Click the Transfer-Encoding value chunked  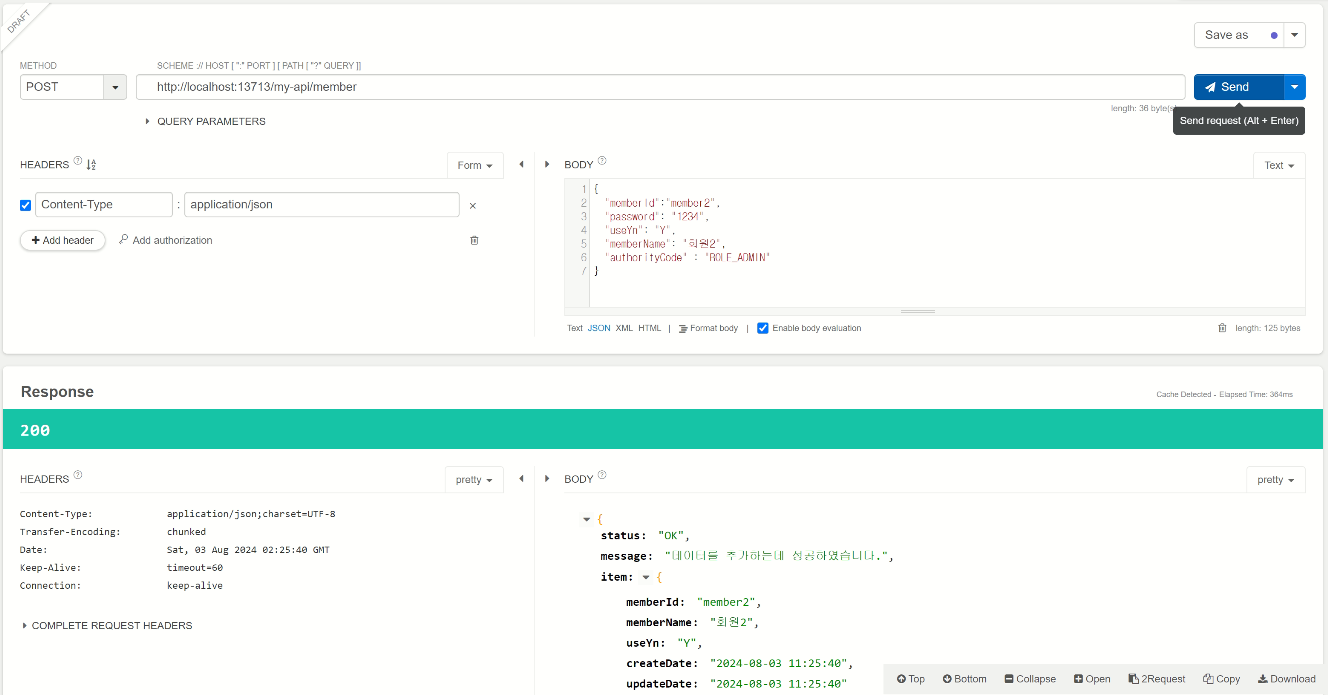point(186,532)
